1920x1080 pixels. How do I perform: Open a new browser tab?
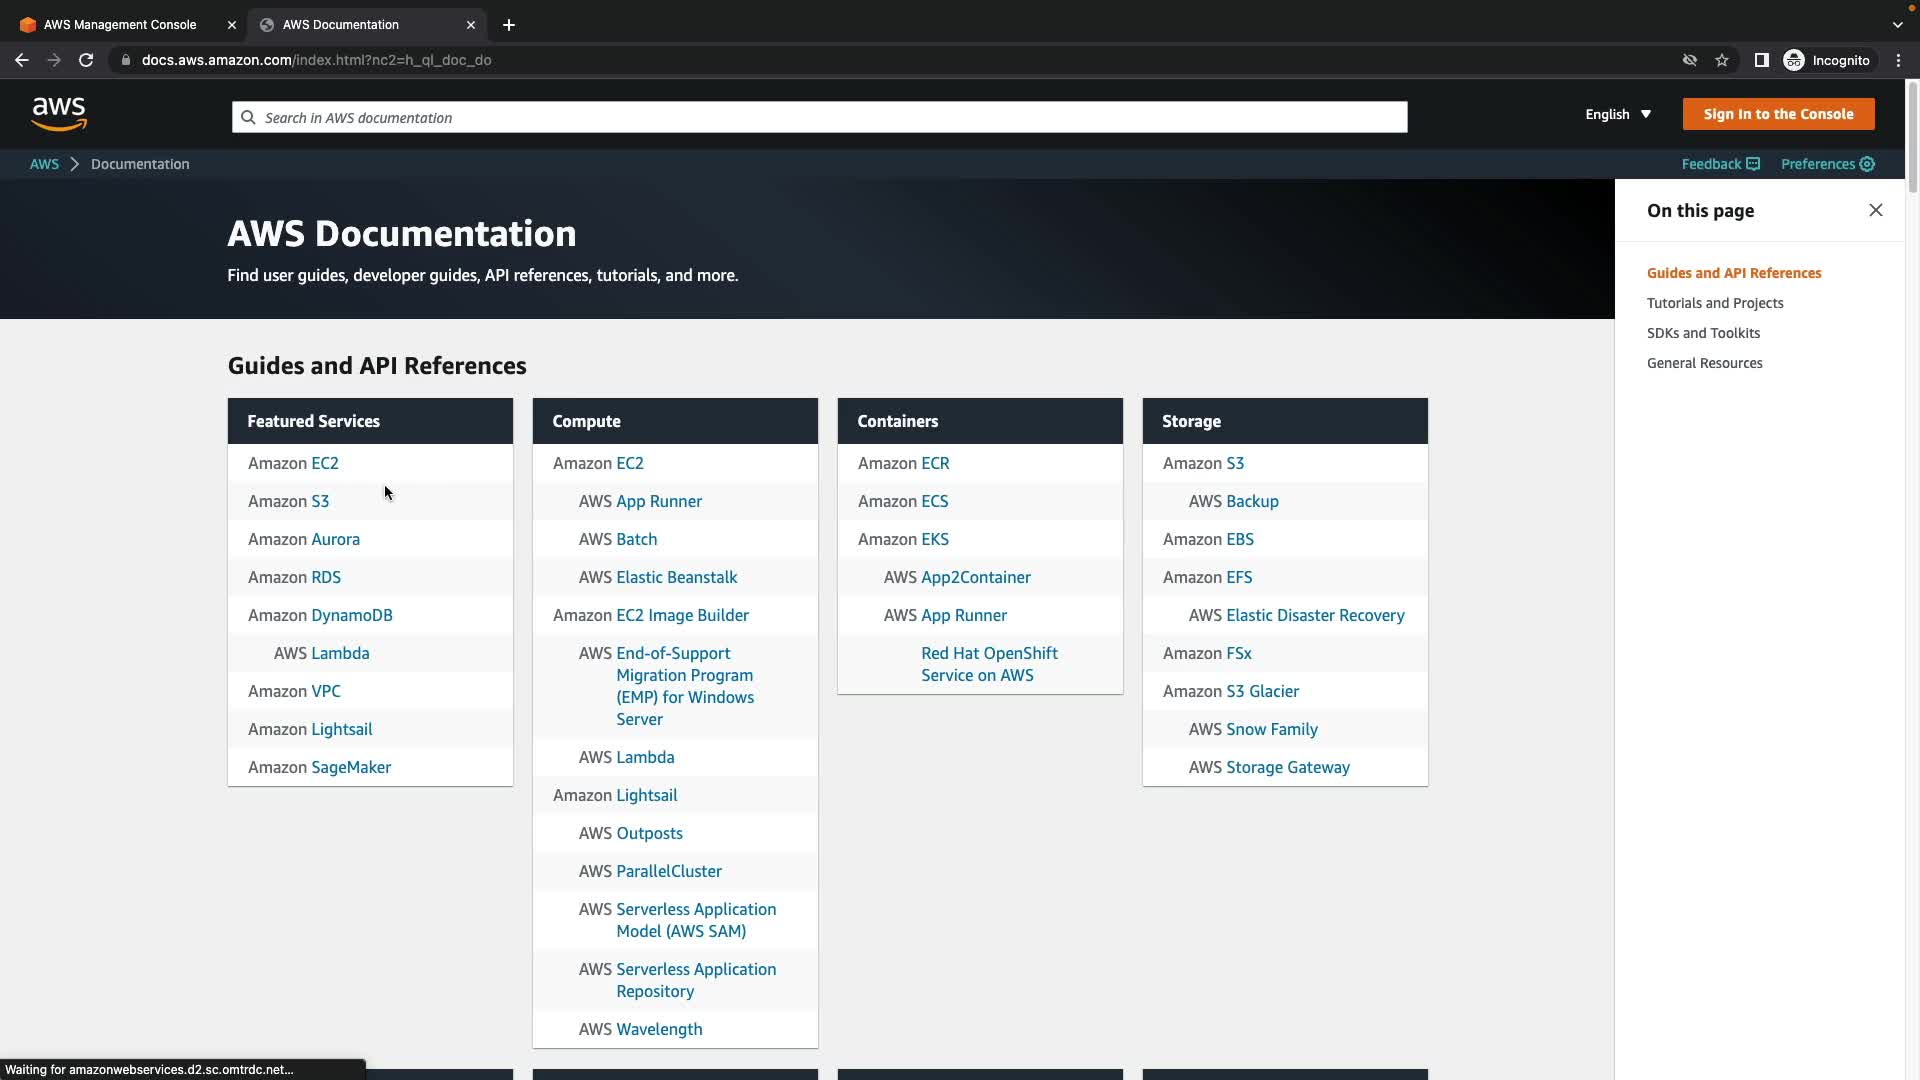[509, 25]
